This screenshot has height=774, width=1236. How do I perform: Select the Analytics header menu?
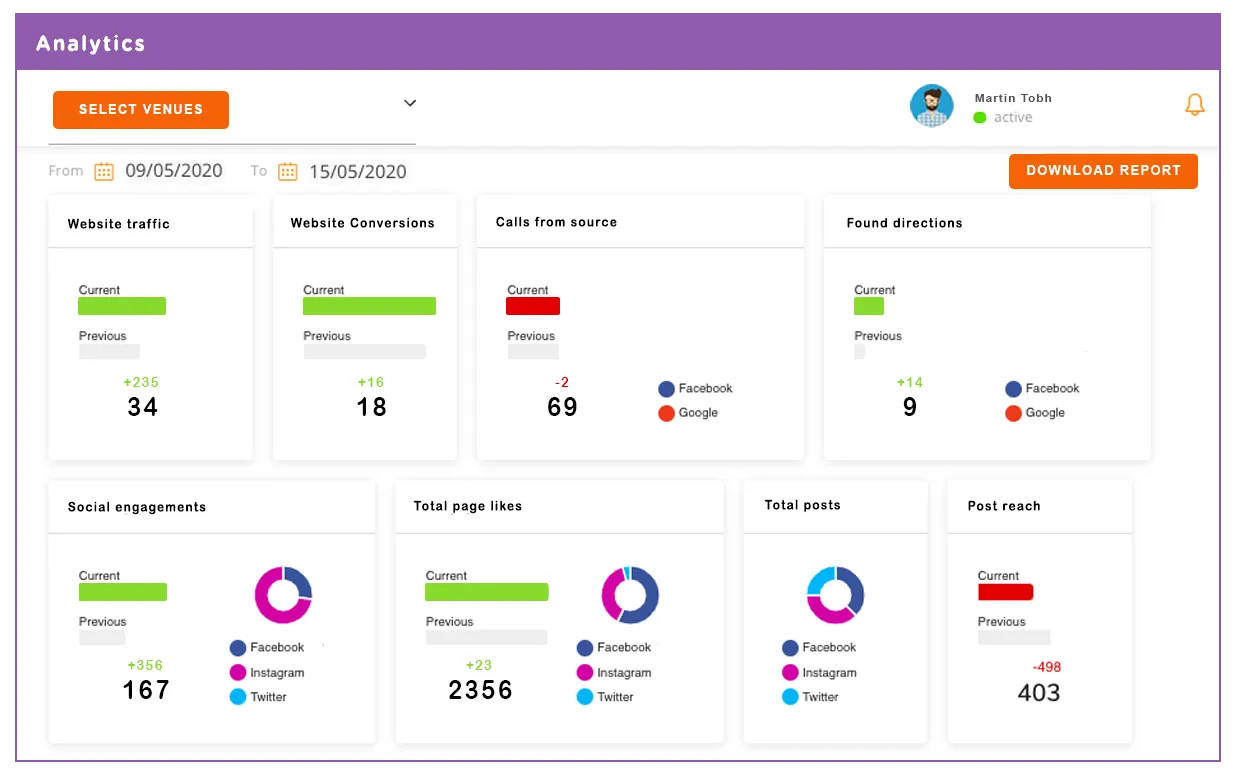click(x=90, y=43)
